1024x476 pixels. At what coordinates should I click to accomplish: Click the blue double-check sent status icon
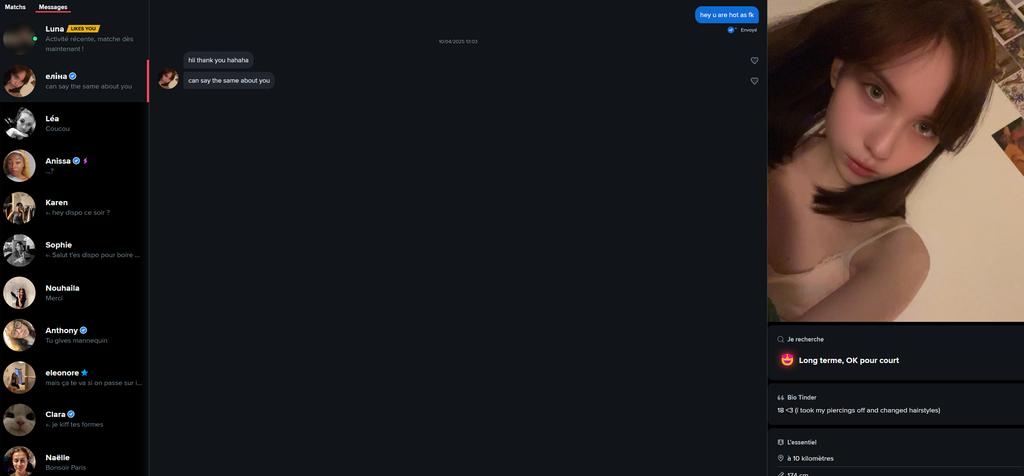731,30
